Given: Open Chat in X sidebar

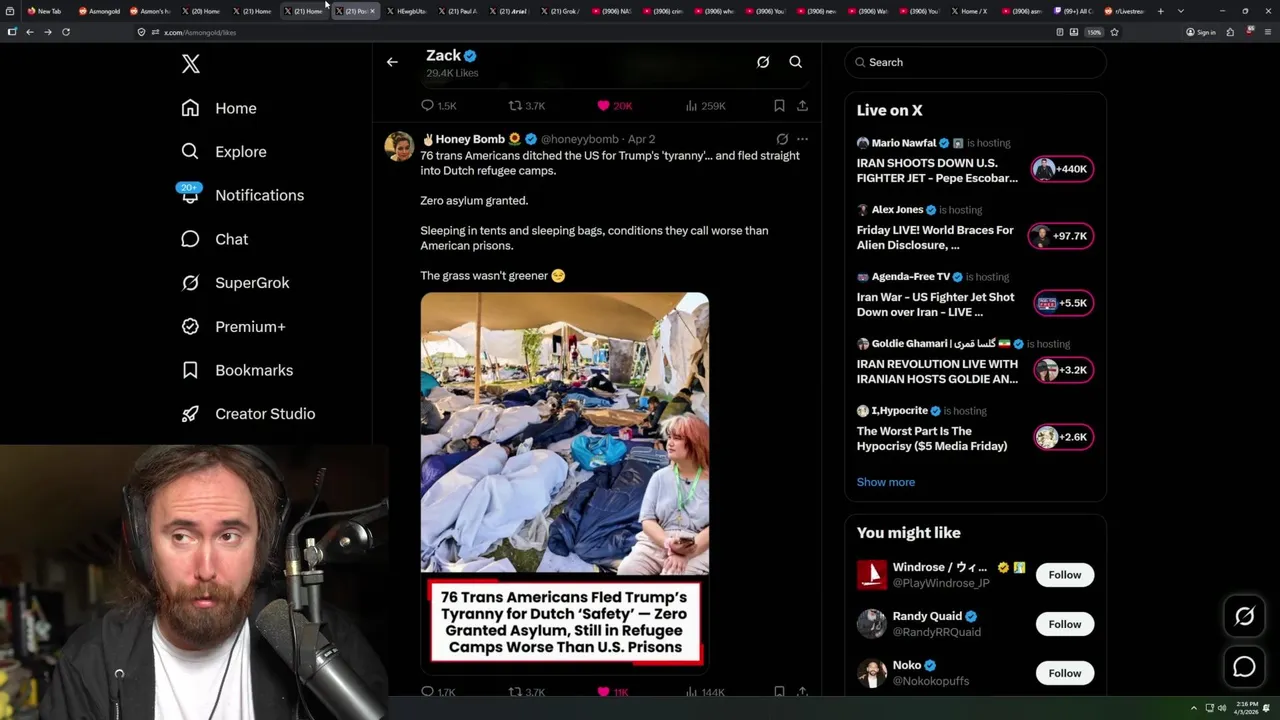Looking at the screenshot, I should click(214, 239).
